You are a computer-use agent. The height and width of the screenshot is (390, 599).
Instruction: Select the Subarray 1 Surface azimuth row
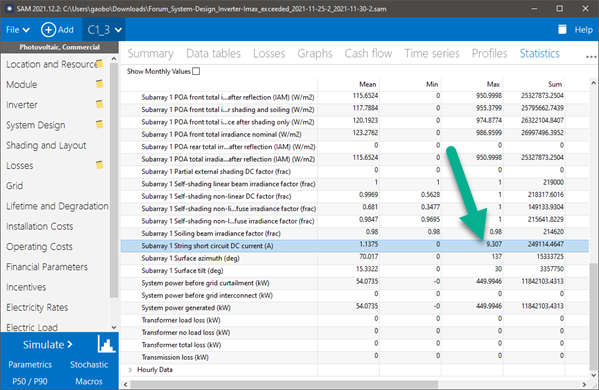tap(355, 258)
